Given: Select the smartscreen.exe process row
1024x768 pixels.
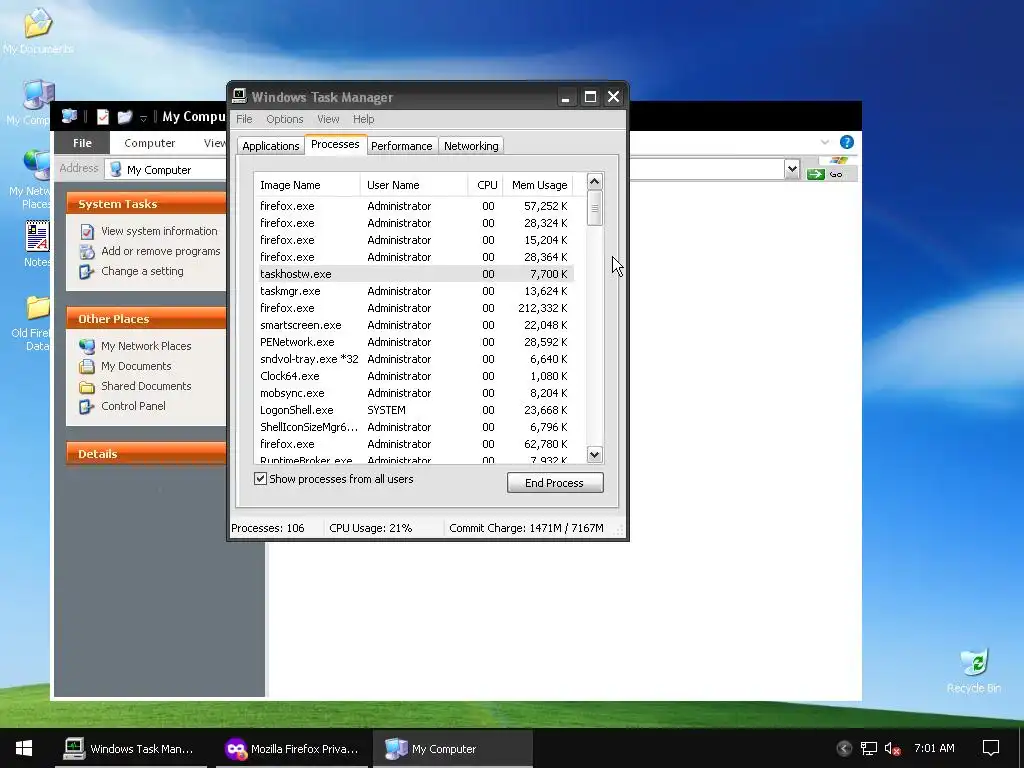Looking at the screenshot, I should pos(414,325).
